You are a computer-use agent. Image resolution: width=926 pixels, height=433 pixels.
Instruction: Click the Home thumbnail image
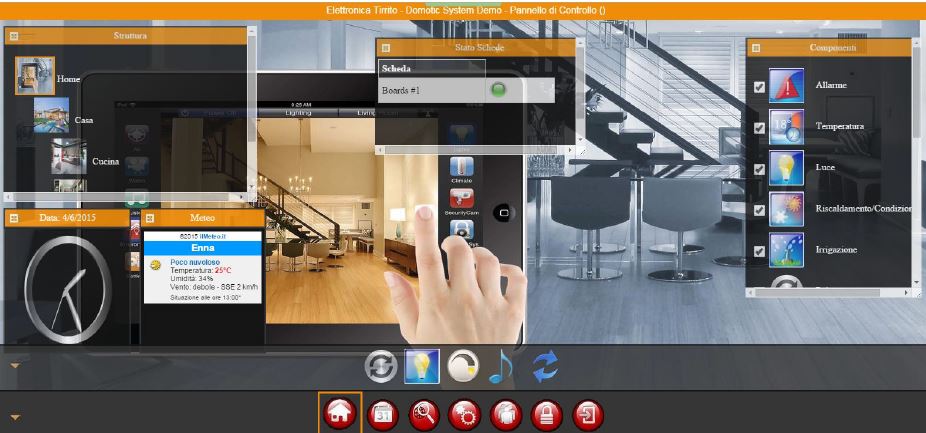(x=35, y=76)
